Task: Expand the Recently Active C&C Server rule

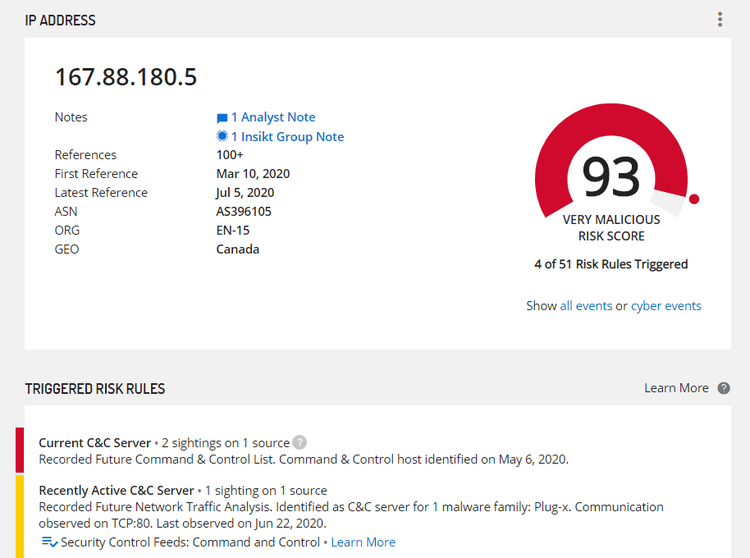Action: coord(116,490)
